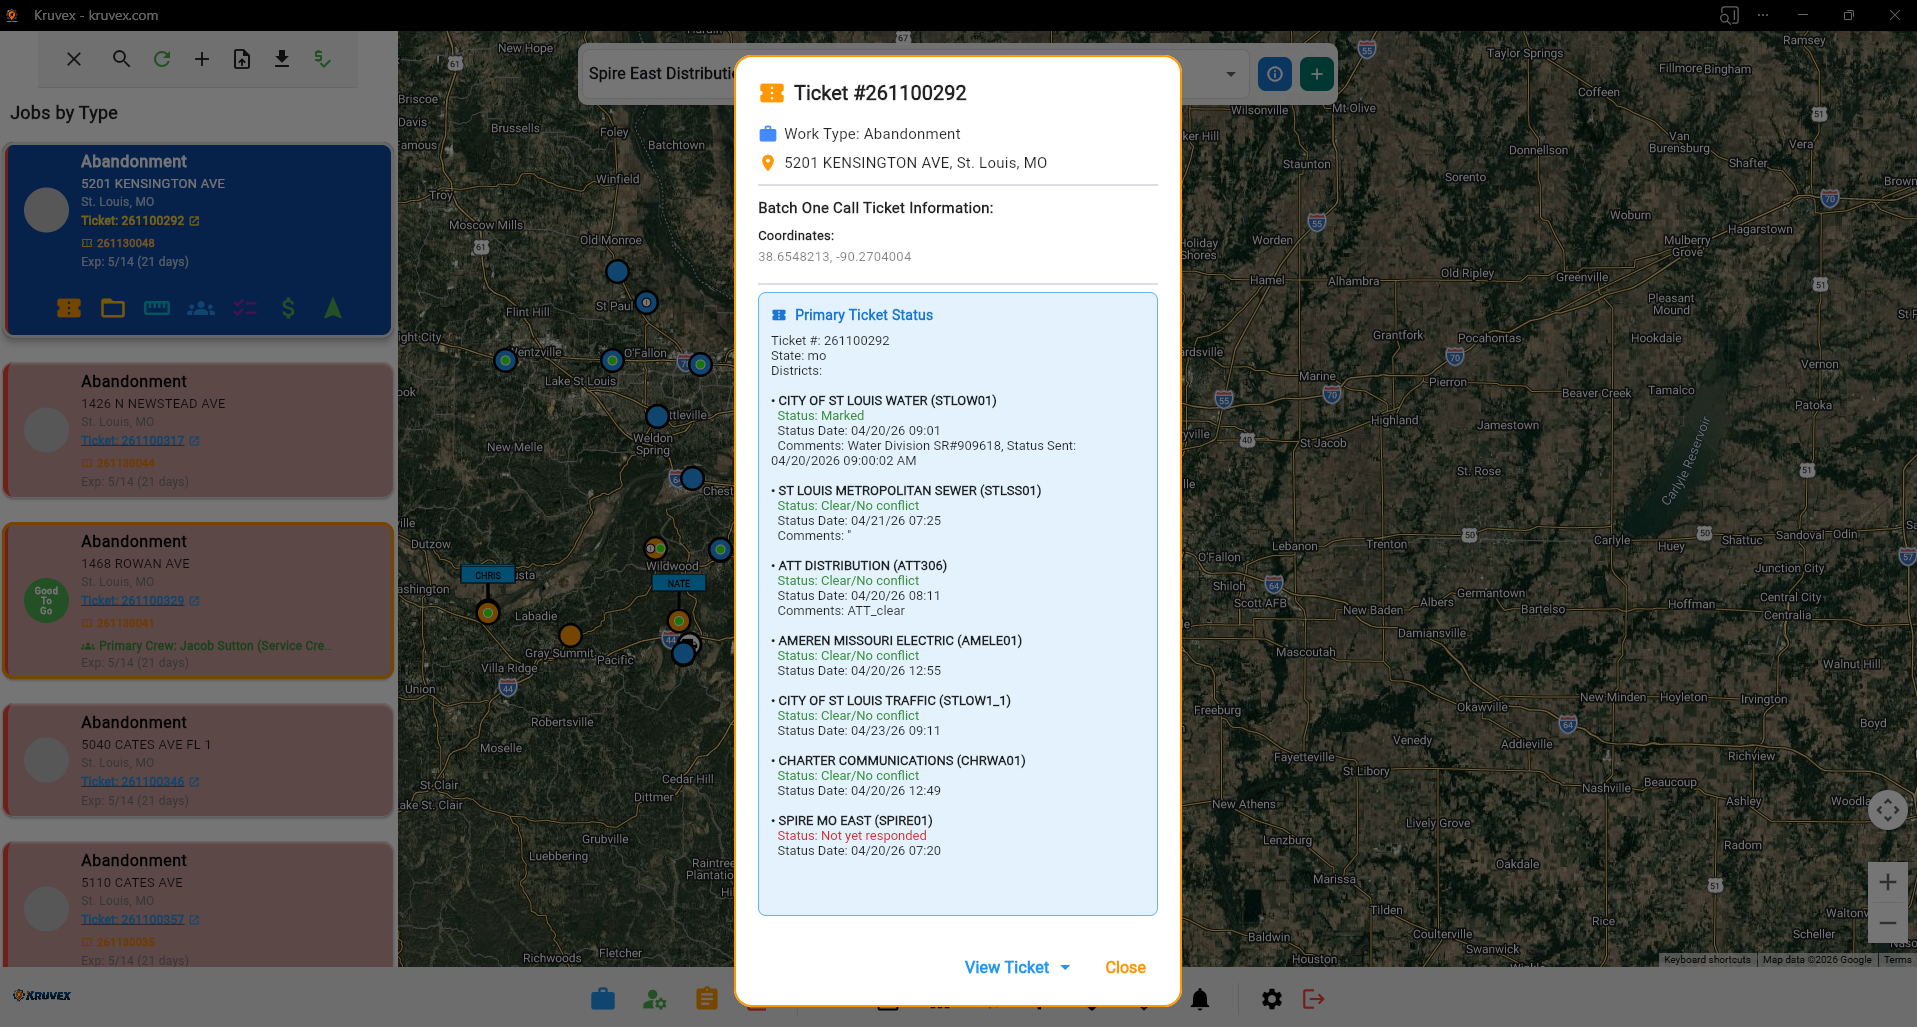The width and height of the screenshot is (1917, 1027).
Task: Click ST LOUIS METROPOLITAN SEWER (STLSS01) entry
Action: point(910,491)
